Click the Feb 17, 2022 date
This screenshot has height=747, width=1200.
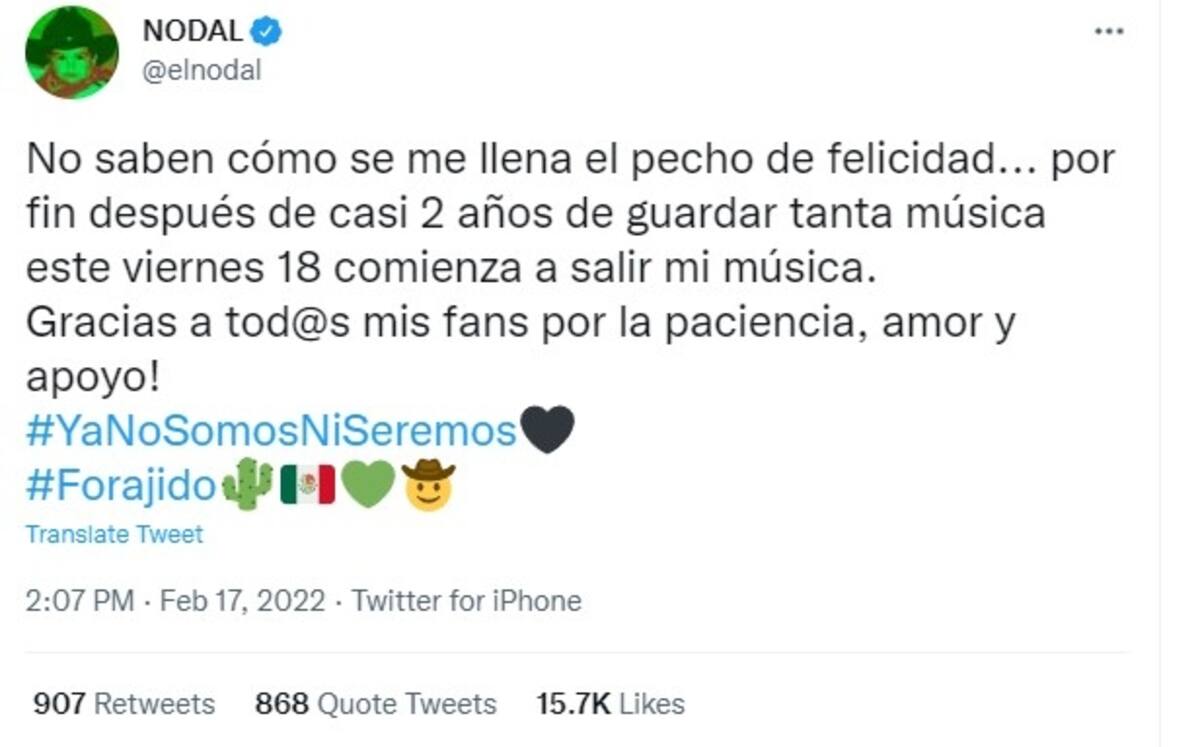point(242,601)
